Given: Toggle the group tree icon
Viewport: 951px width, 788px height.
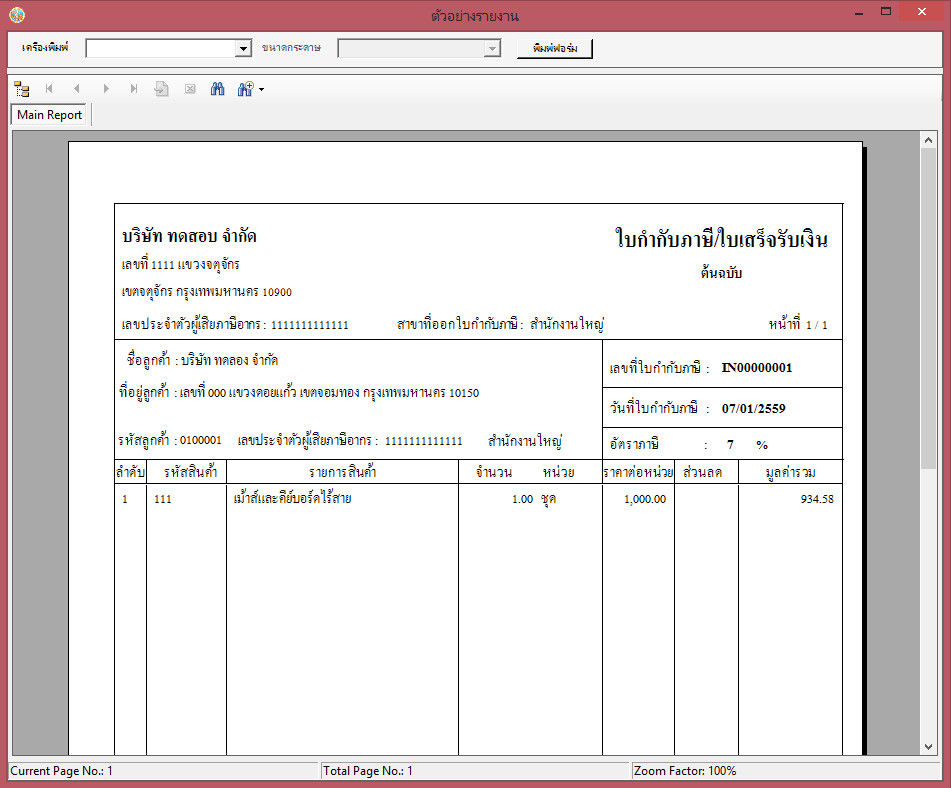Looking at the screenshot, I should coord(22,89).
